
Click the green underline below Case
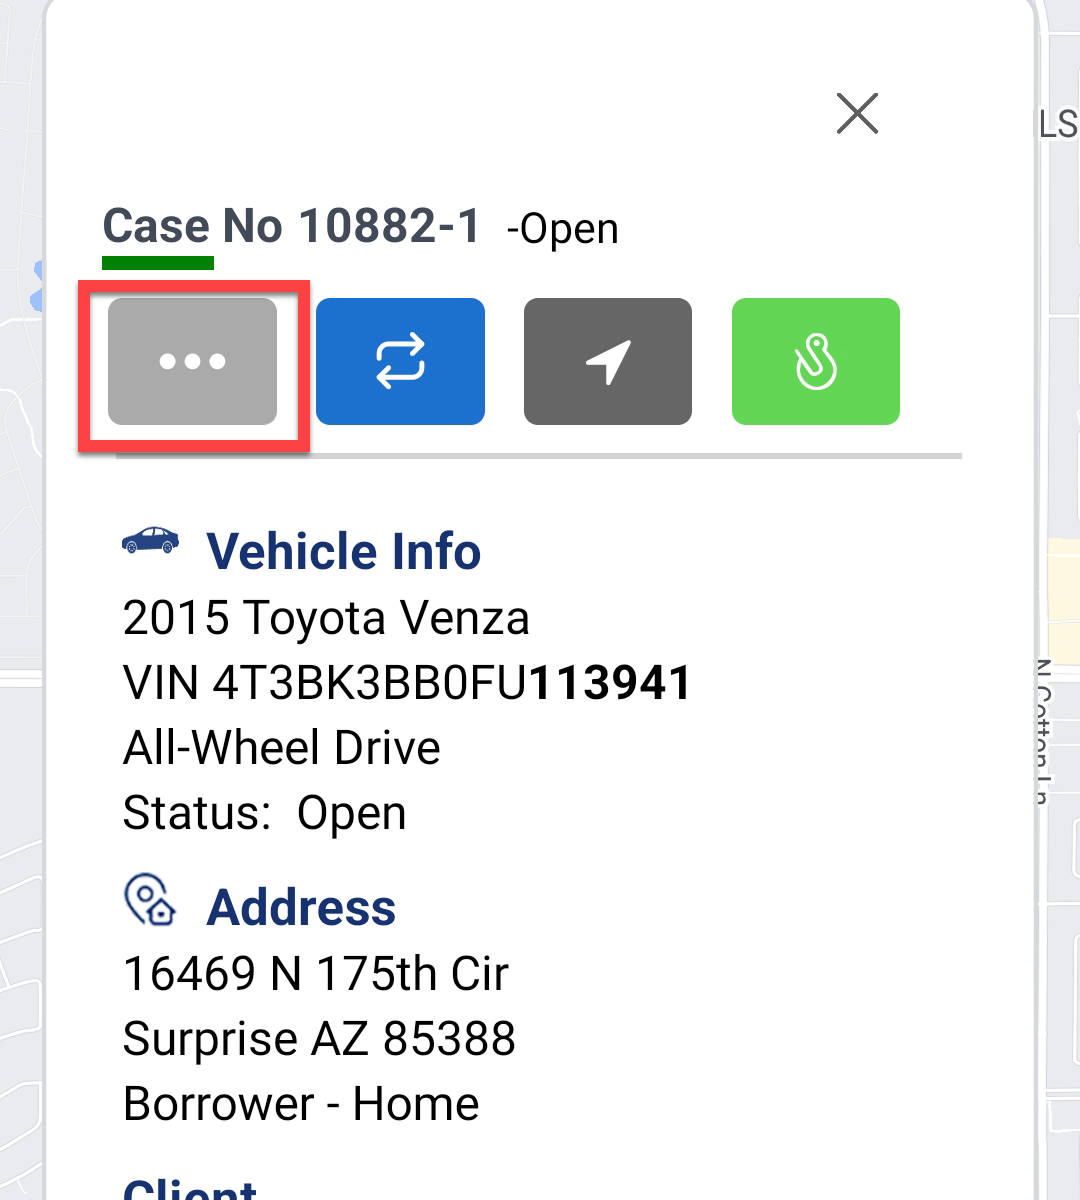pyautogui.click(x=158, y=263)
